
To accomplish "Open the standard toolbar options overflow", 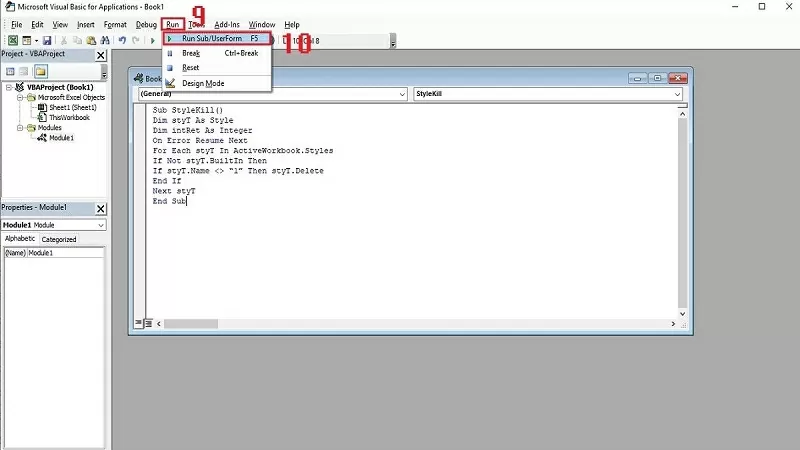I will [393, 41].
